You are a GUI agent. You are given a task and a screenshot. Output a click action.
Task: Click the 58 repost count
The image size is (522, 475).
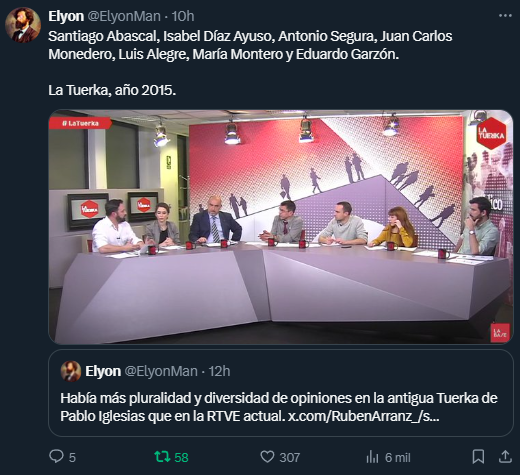pos(181,457)
